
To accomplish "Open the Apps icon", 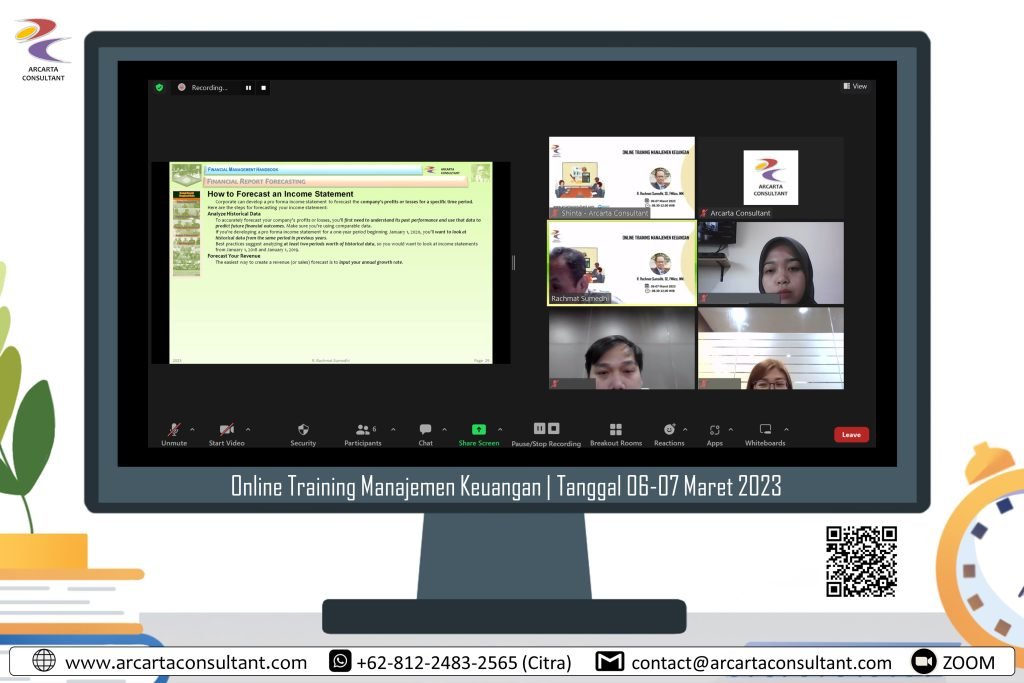I will coord(714,430).
